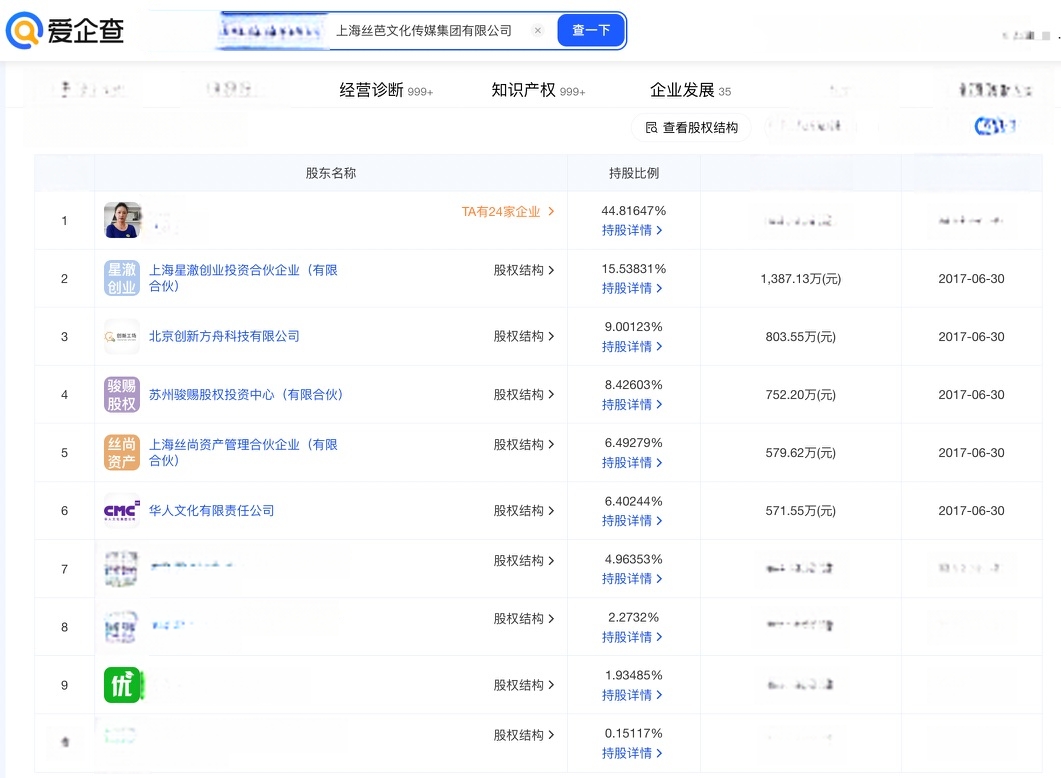1061x778 pixels.
Task: Expand 股权结构 in row 7
Action: pos(524,561)
